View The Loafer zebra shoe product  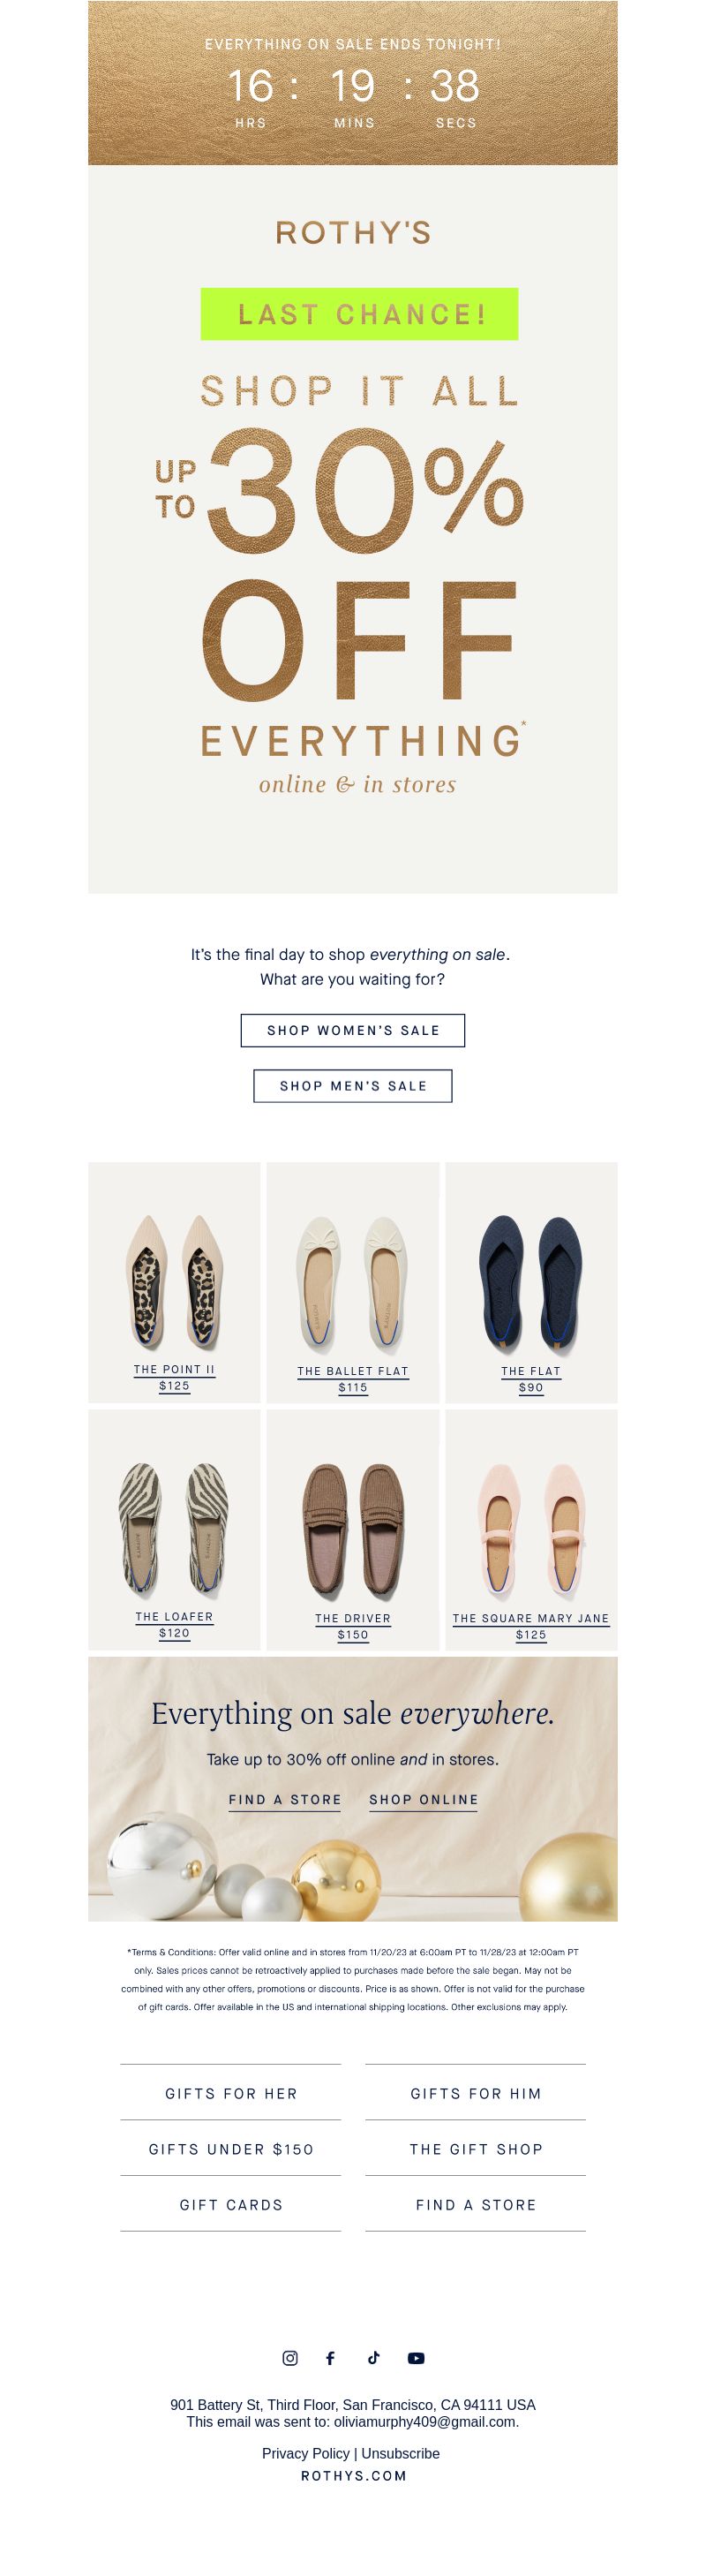coord(174,1529)
